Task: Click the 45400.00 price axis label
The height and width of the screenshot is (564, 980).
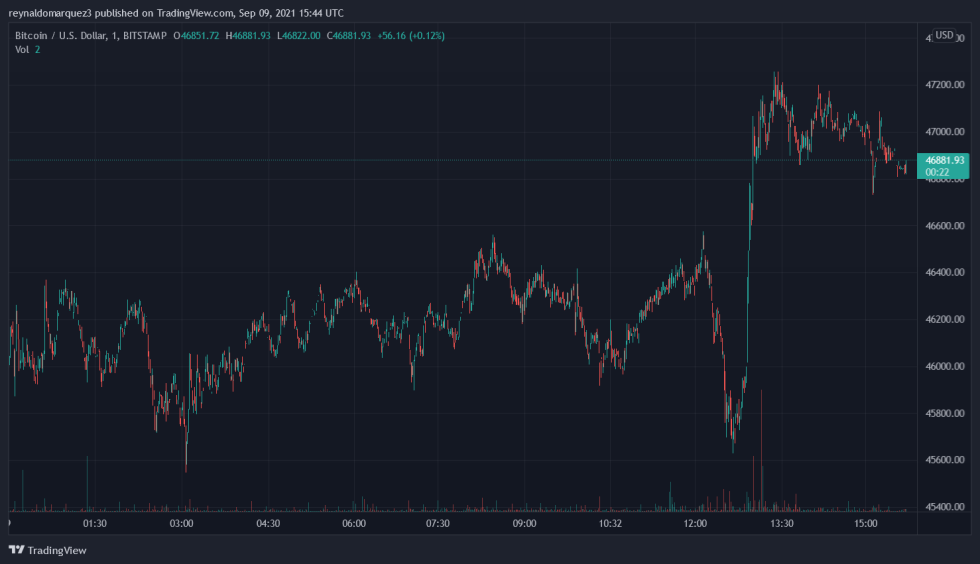Action: [945, 508]
